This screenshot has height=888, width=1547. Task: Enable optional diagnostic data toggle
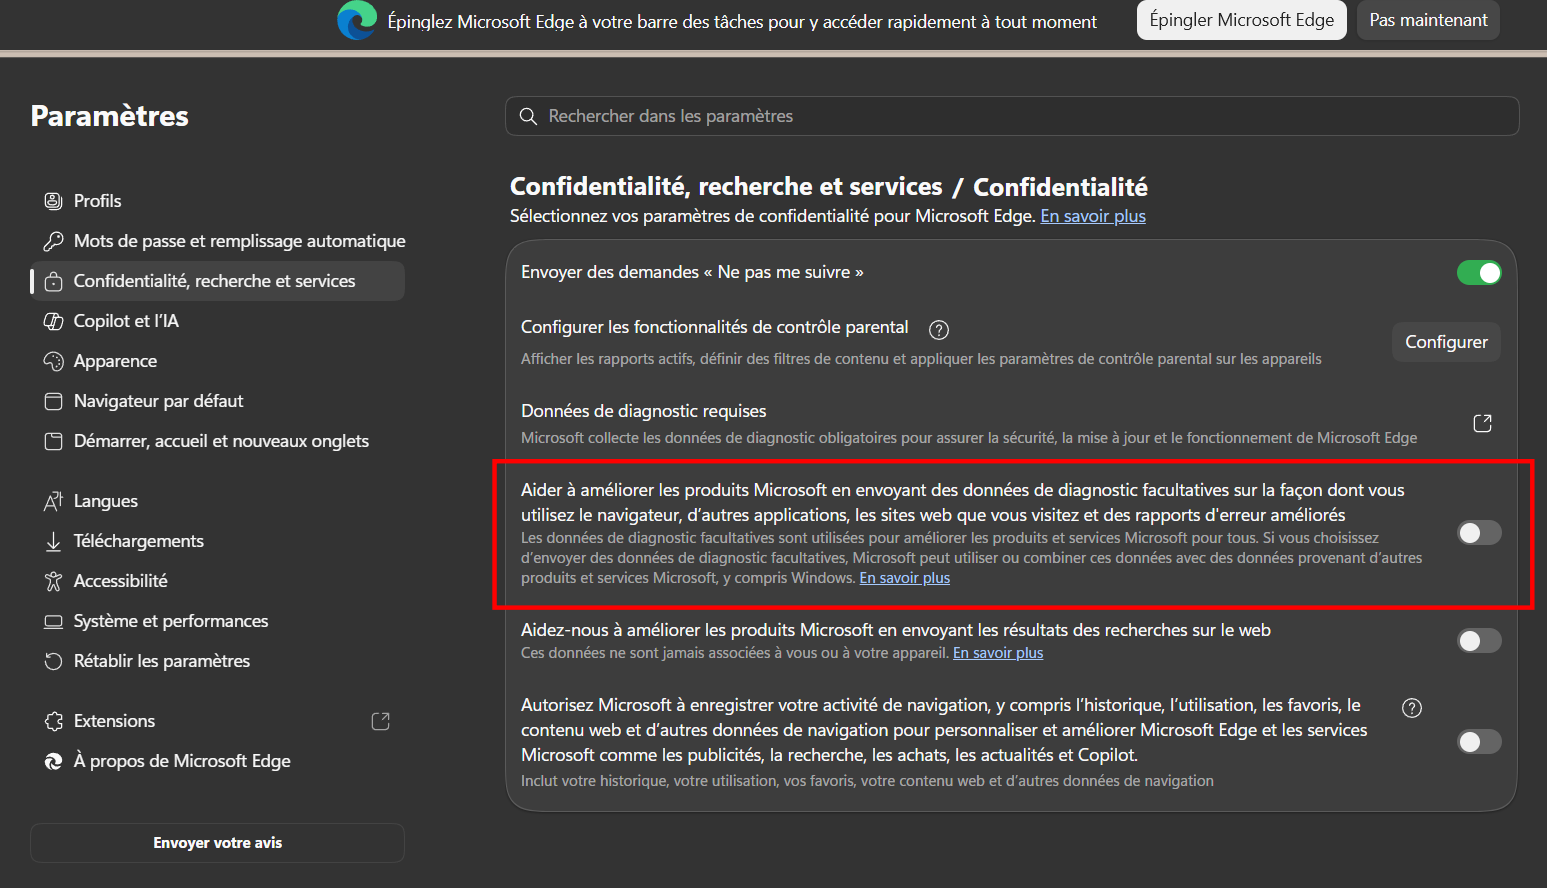pyautogui.click(x=1479, y=533)
